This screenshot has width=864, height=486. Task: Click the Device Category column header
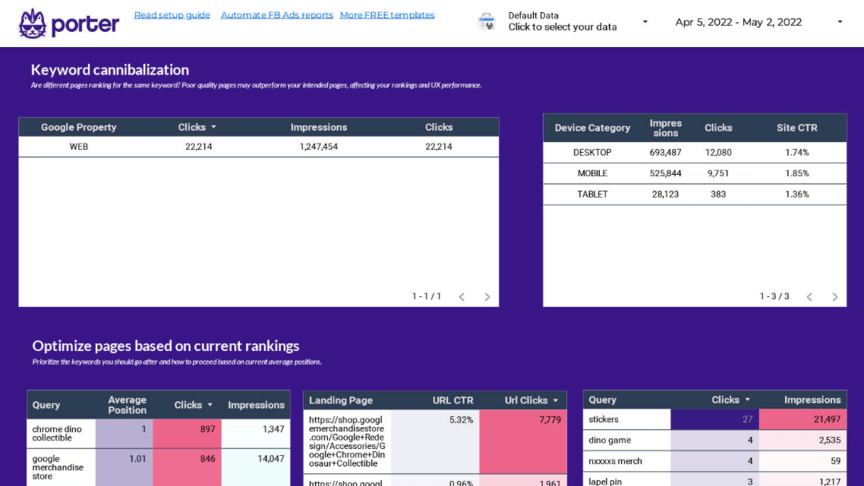tap(592, 128)
